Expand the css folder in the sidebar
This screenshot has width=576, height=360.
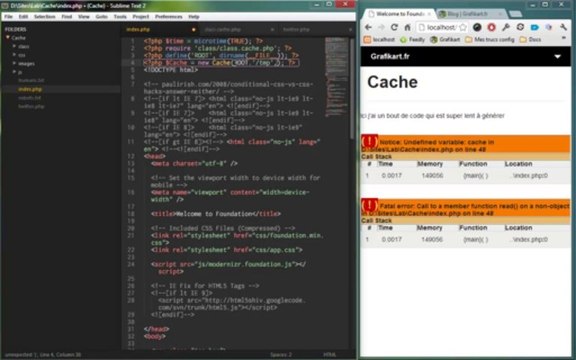(x=15, y=55)
